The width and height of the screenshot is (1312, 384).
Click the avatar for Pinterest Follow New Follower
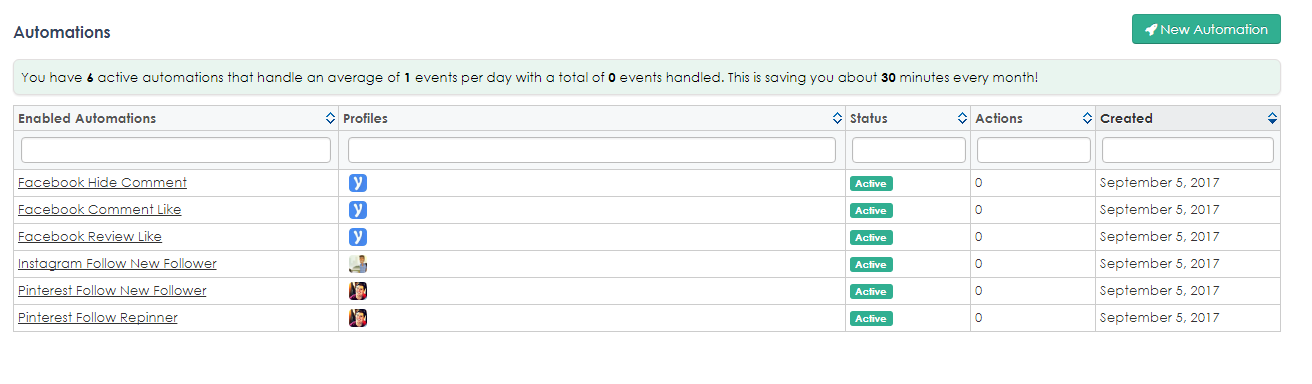(358, 291)
